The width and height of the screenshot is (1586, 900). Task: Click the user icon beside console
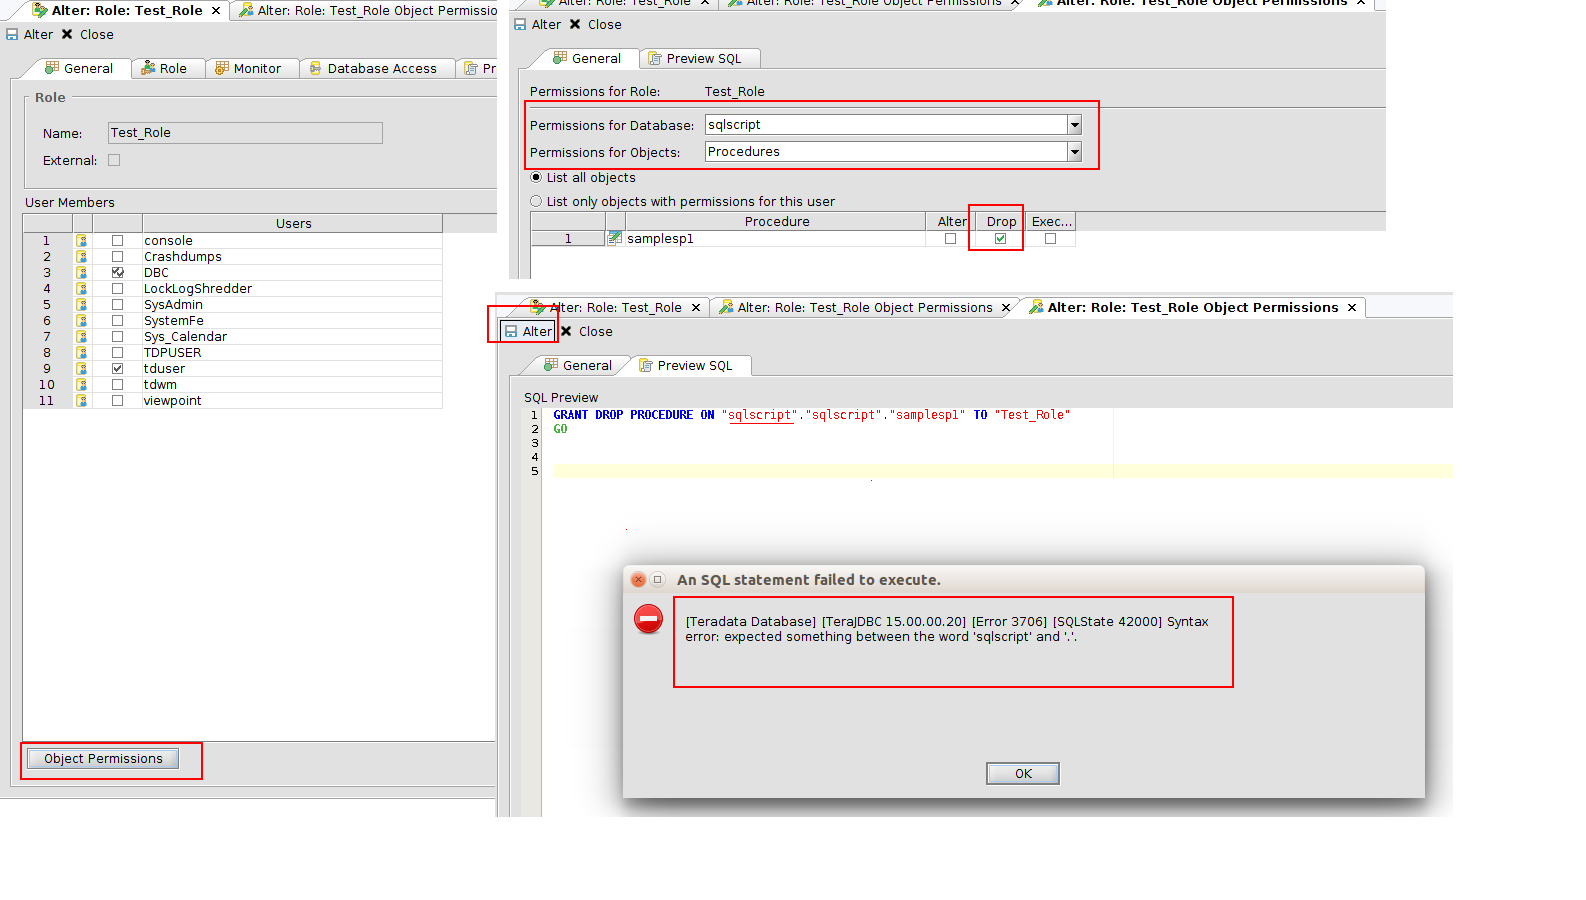82,241
